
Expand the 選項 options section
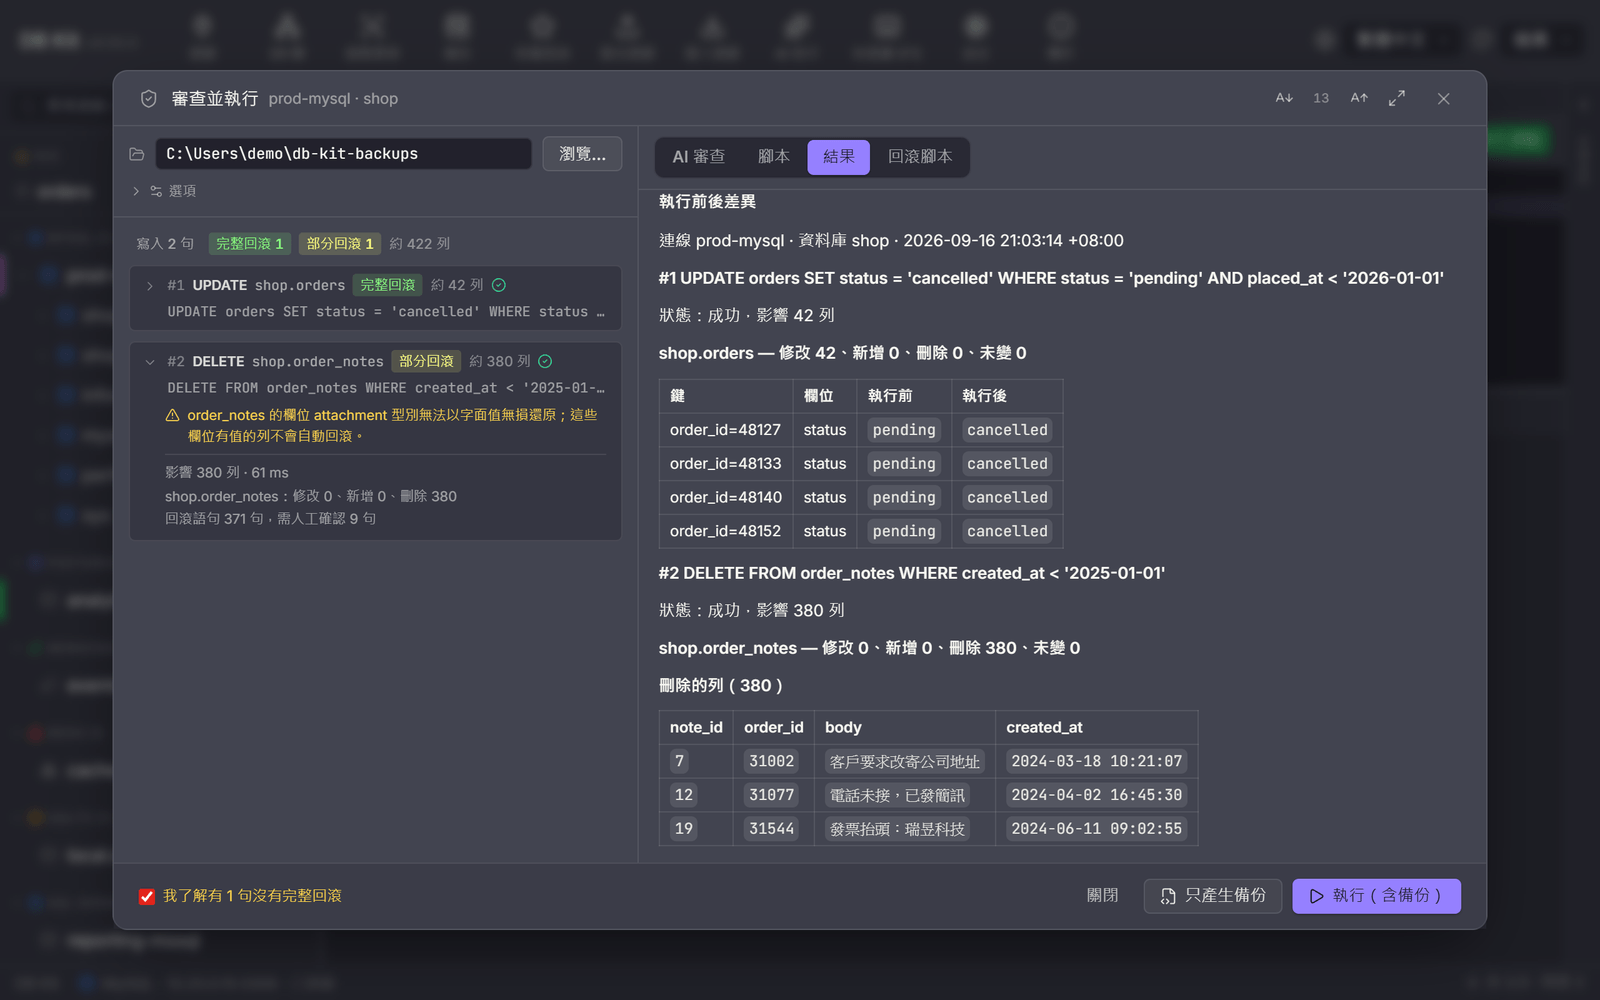pos(136,191)
